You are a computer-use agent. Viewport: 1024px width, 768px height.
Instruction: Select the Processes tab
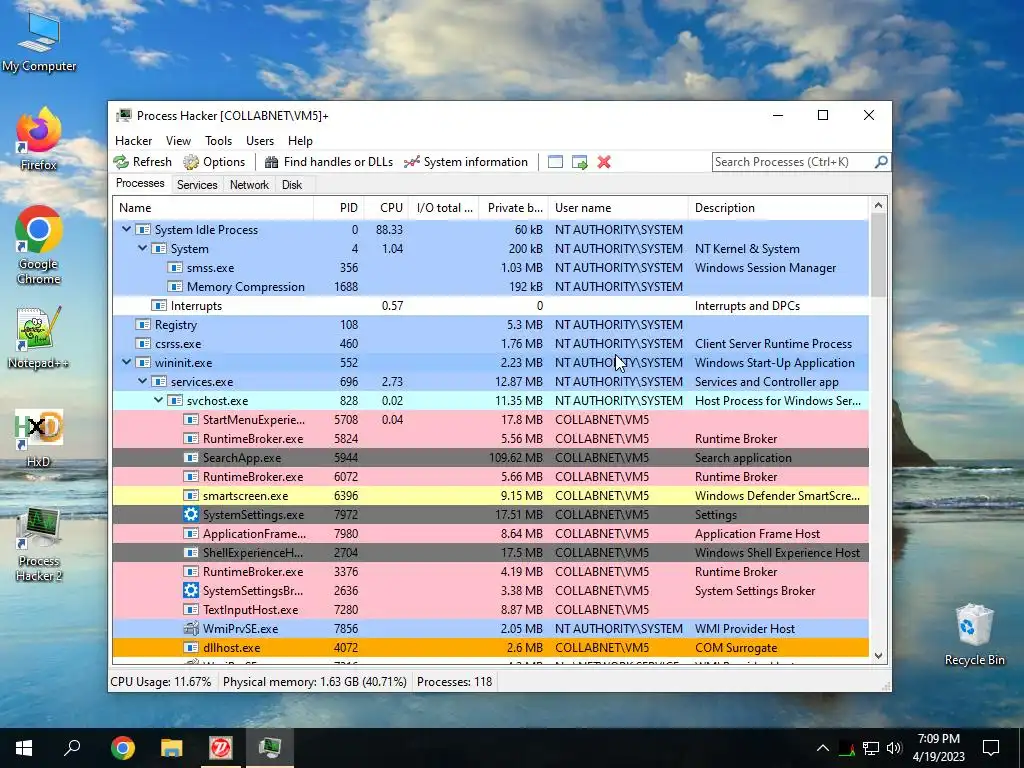click(140, 184)
